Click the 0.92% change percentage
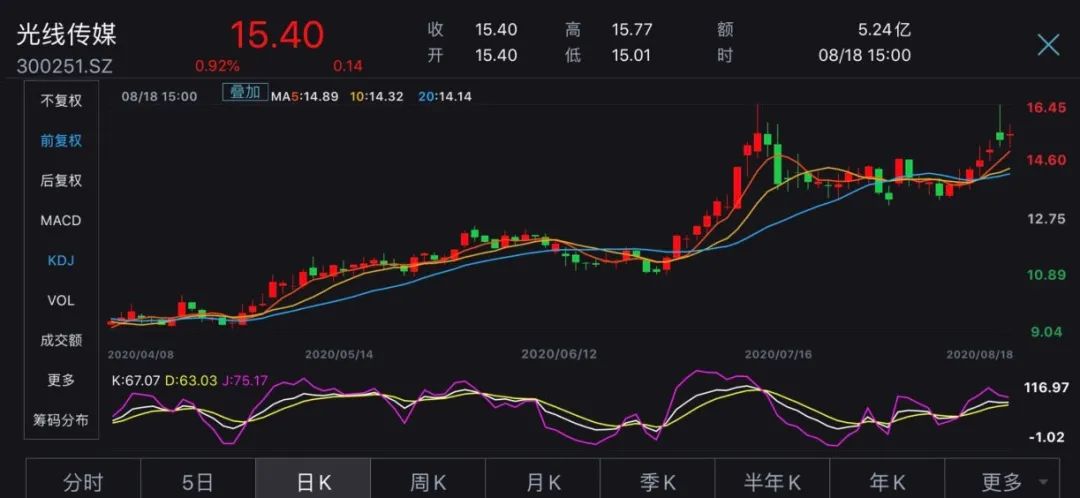1080x498 pixels. (x=217, y=66)
